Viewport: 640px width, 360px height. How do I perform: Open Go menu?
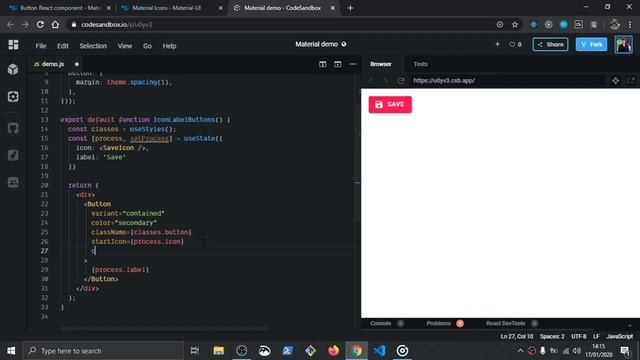point(147,46)
